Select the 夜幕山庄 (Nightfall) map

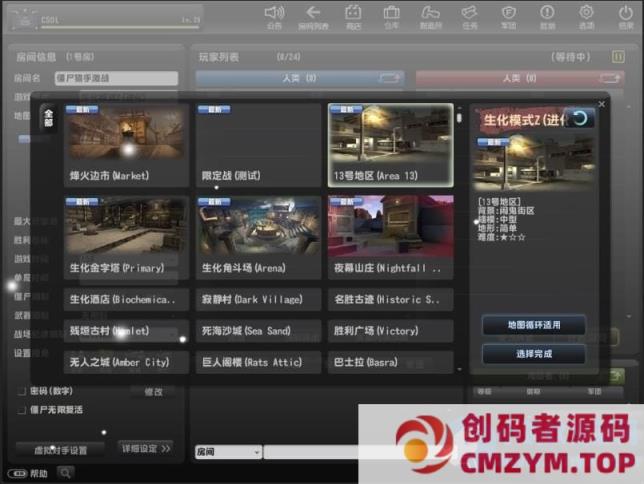pyautogui.click(x=391, y=237)
